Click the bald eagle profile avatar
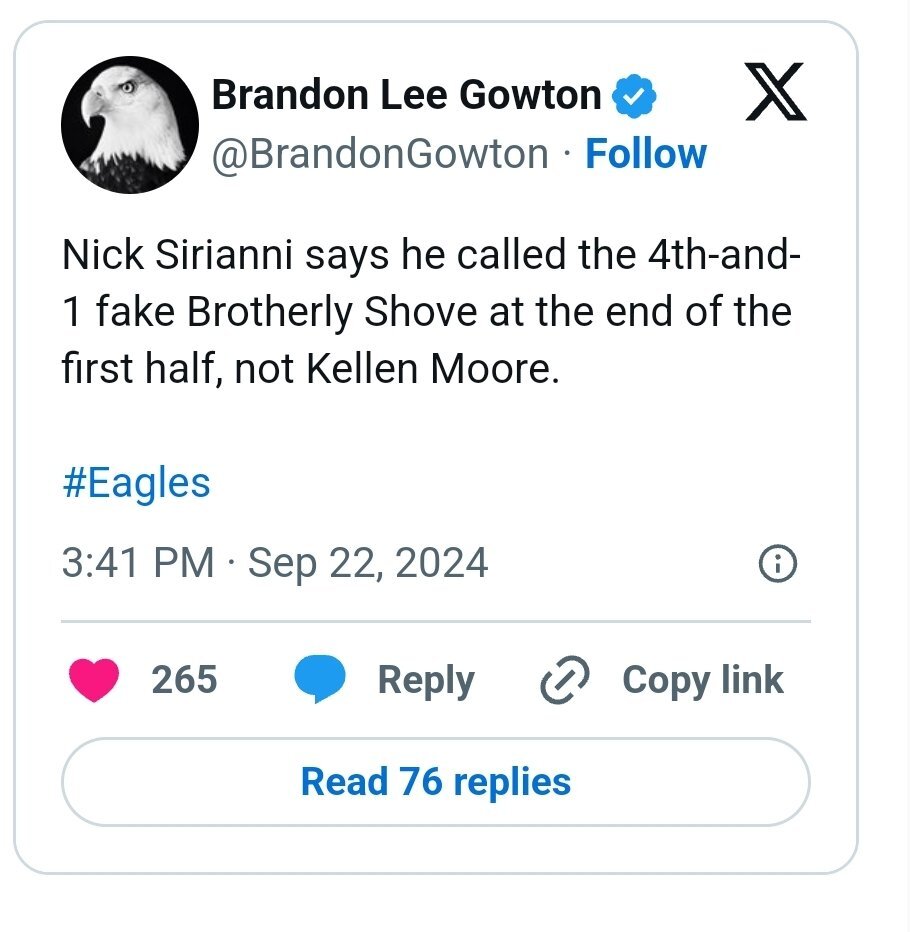The height and width of the screenshot is (932, 910). pos(130,125)
